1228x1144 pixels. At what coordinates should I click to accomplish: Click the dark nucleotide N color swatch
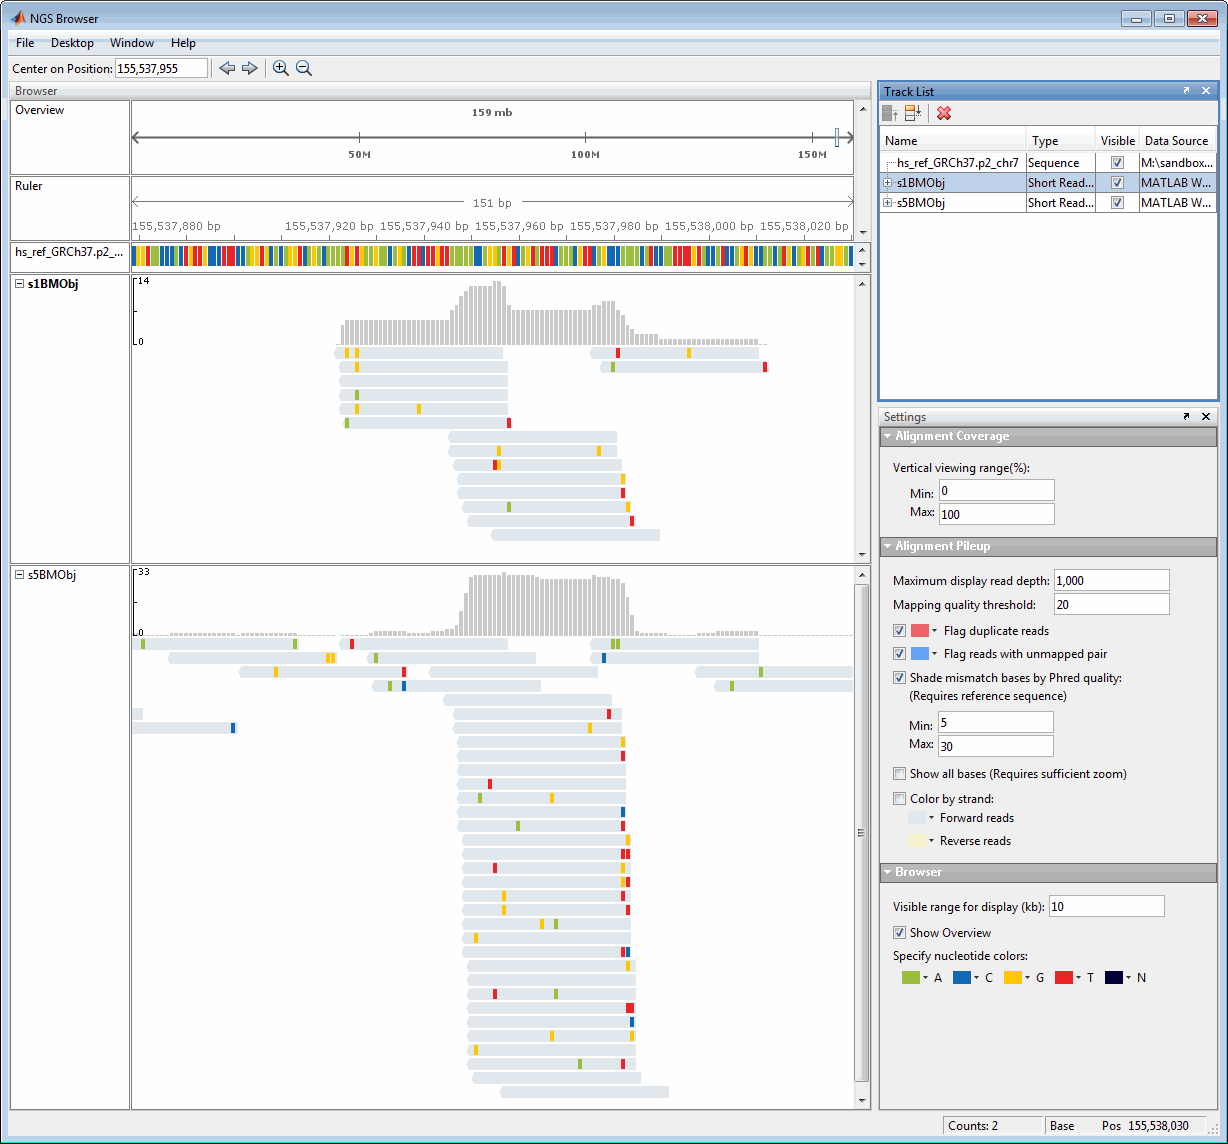point(1114,977)
